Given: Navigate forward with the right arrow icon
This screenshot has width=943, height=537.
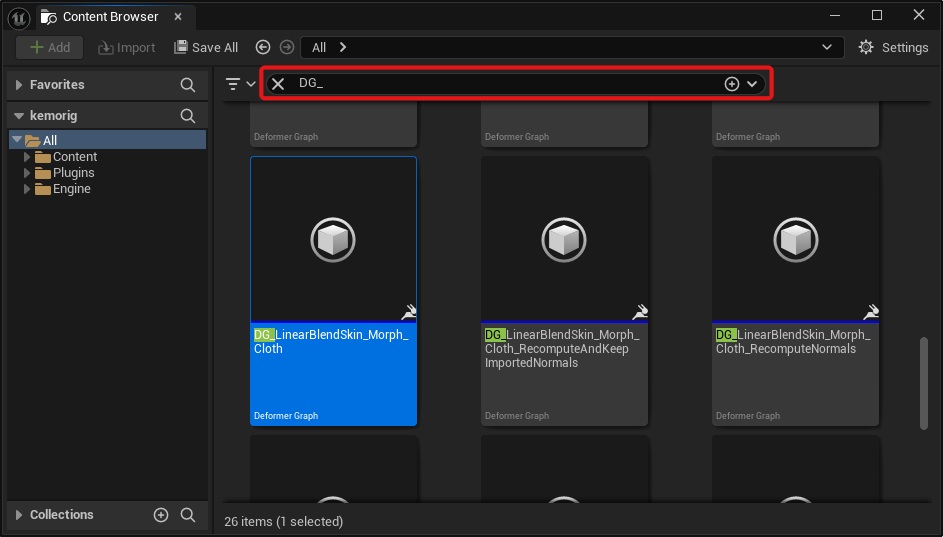Looking at the screenshot, I should [x=287, y=47].
